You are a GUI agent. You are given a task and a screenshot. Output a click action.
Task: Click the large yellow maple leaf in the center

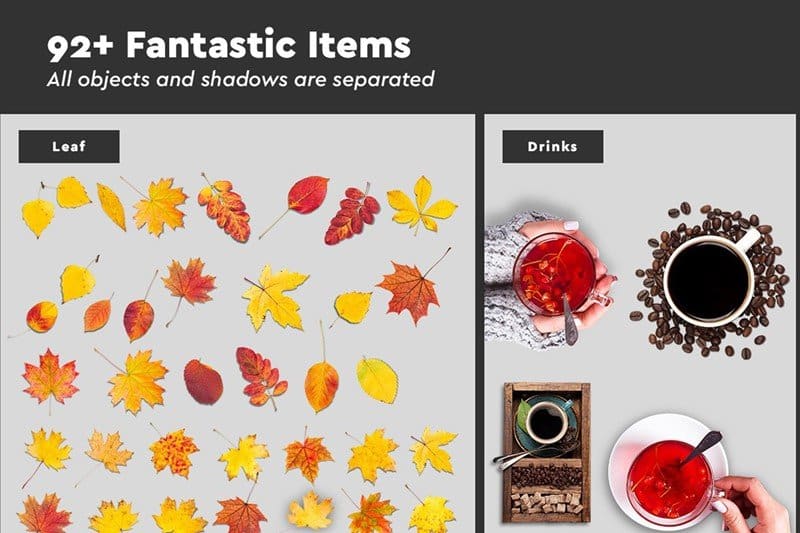274,297
